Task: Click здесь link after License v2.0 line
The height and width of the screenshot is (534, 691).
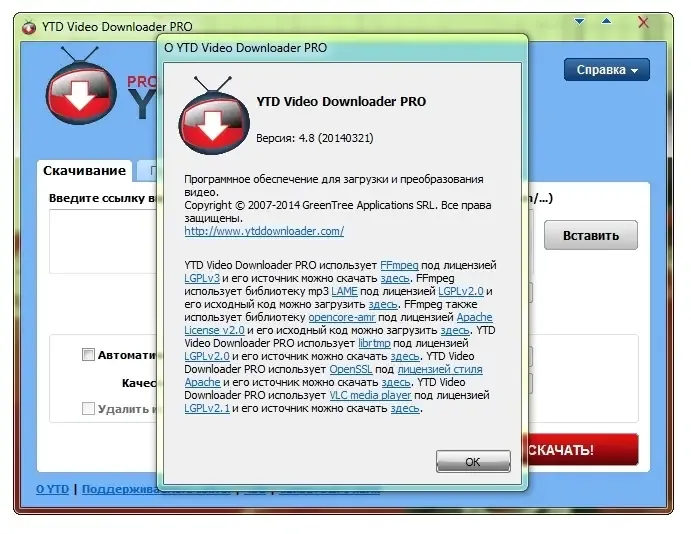Action: 455,330
